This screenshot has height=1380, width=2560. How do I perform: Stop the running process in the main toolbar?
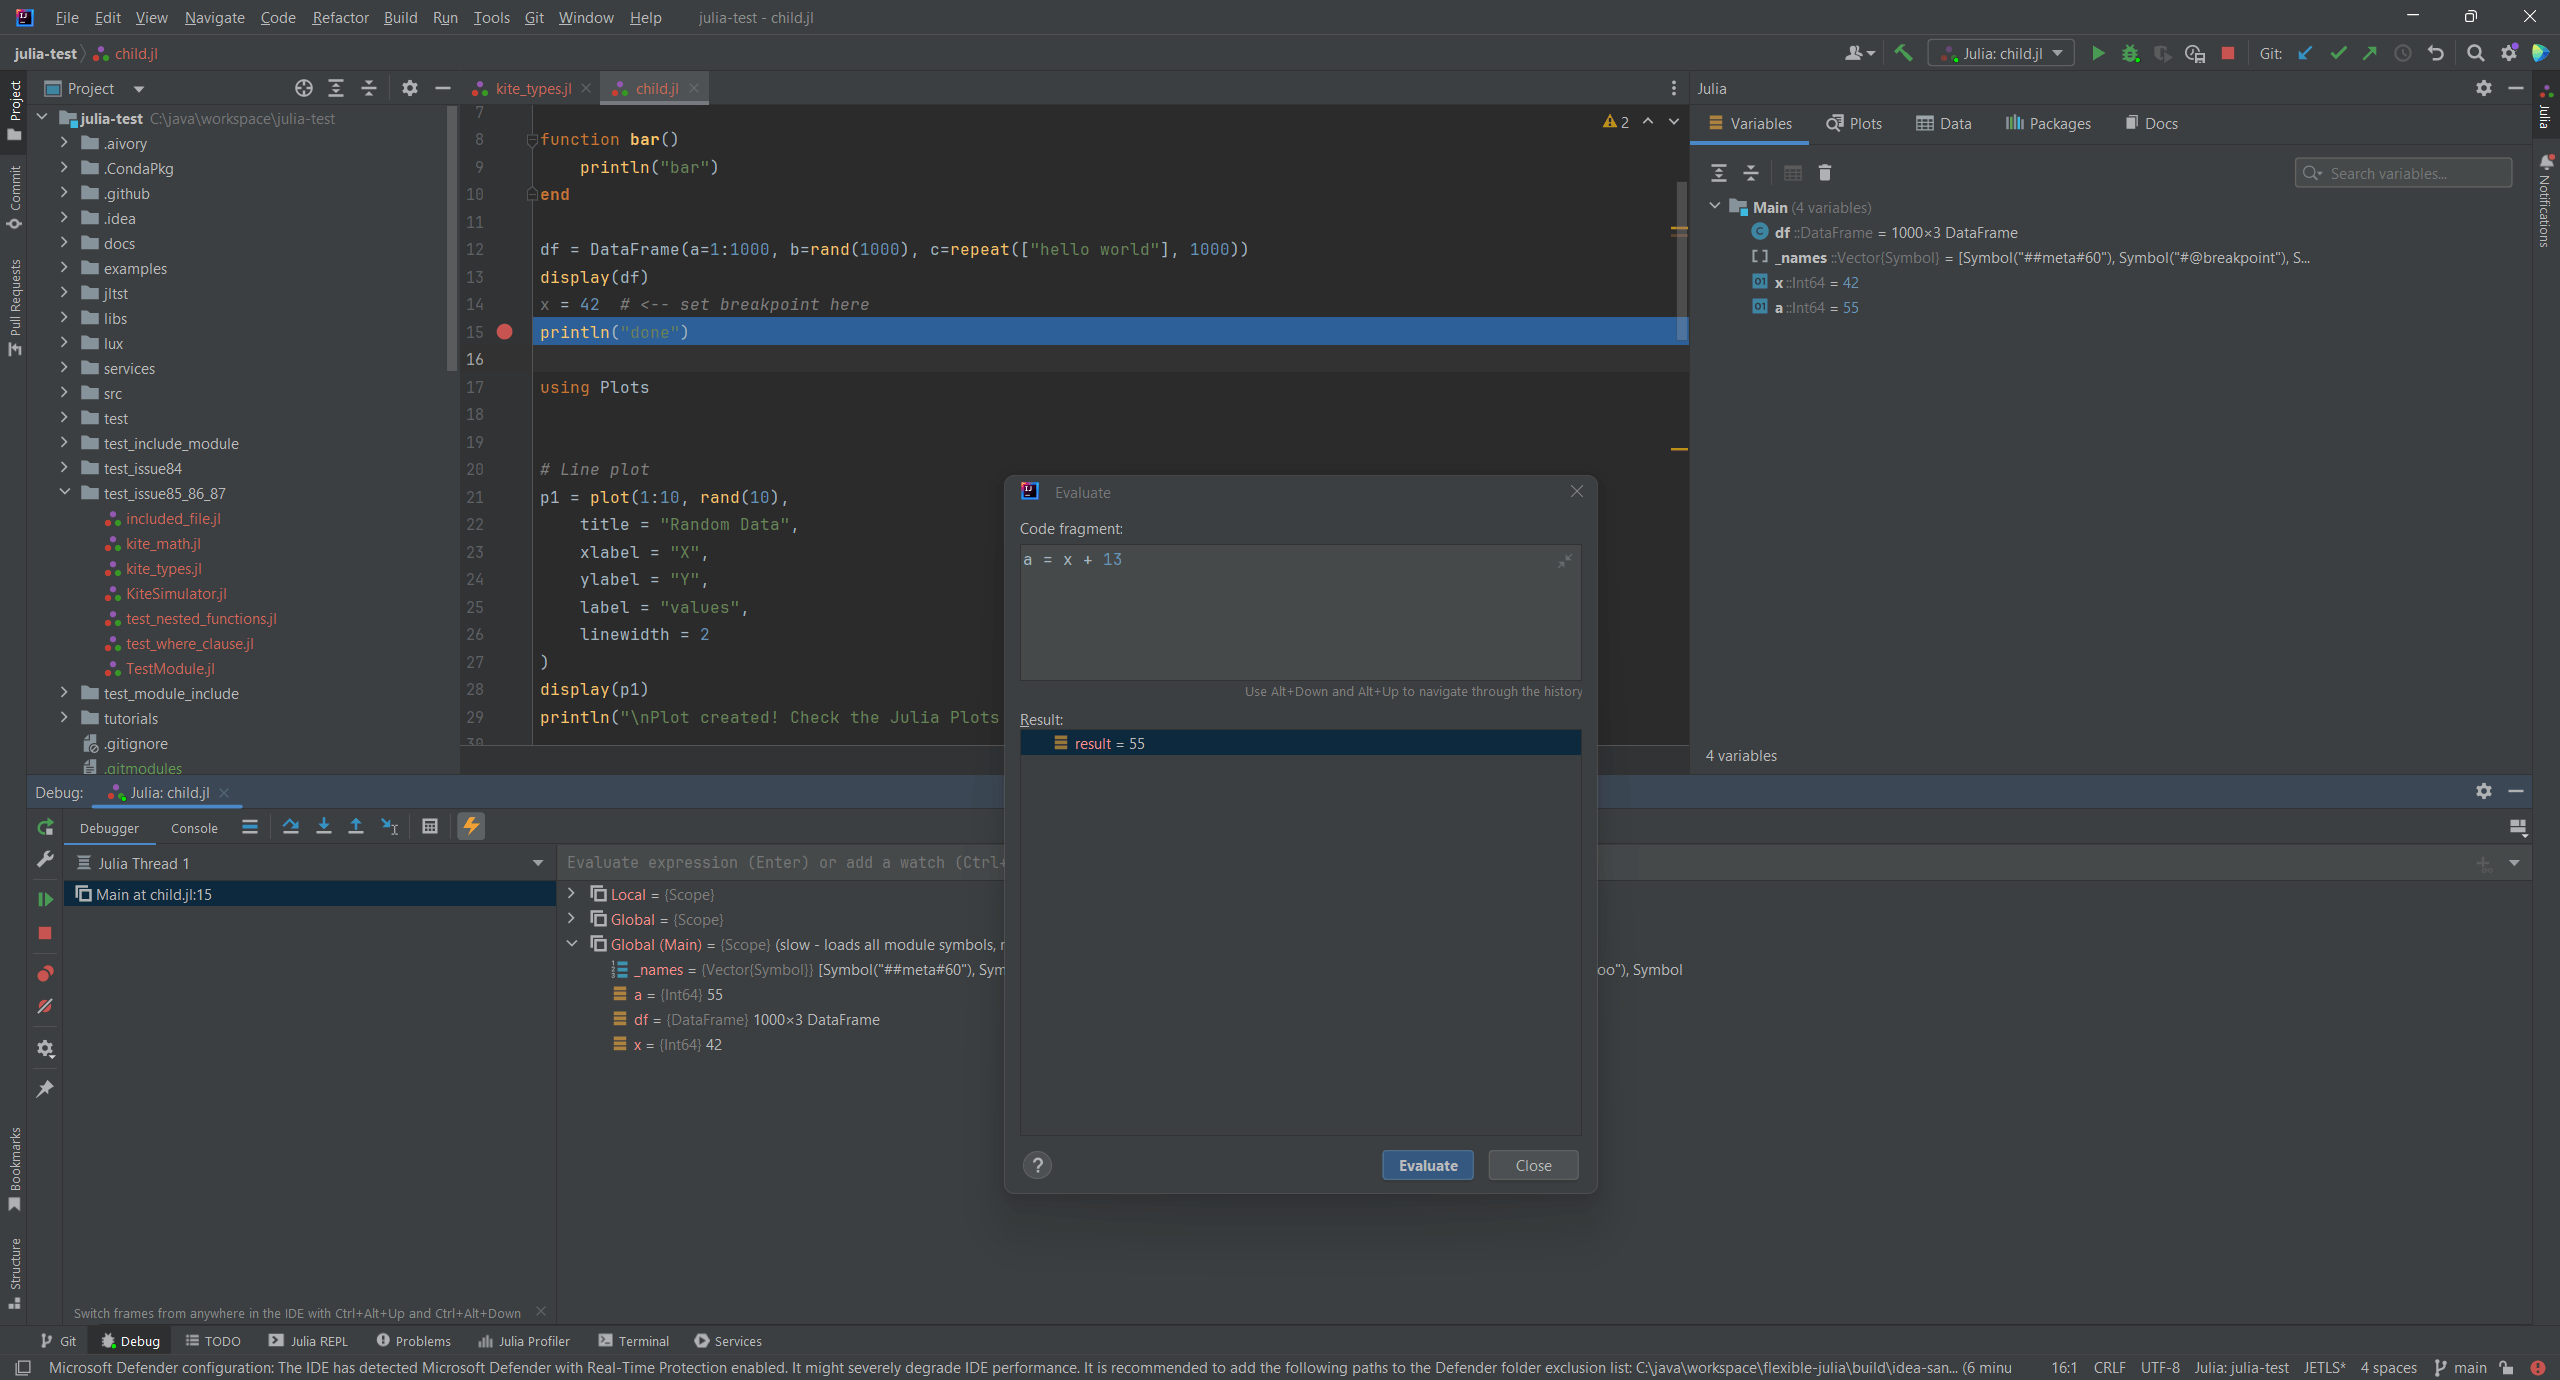click(2227, 53)
